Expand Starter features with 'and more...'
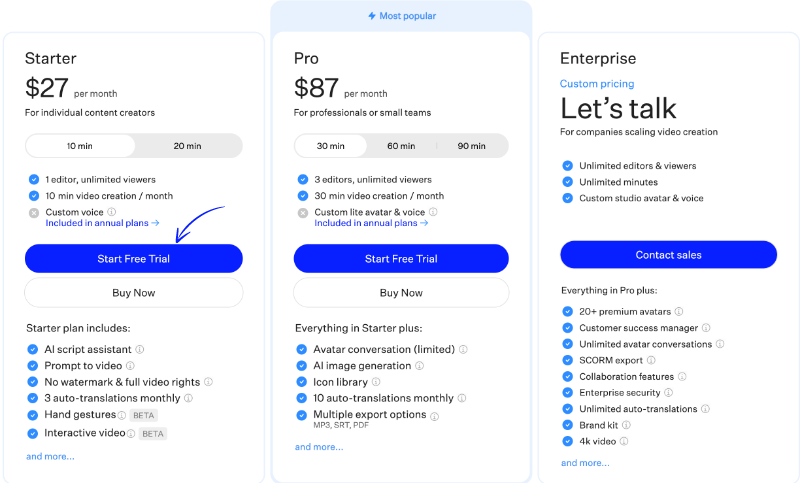 [x=50, y=456]
